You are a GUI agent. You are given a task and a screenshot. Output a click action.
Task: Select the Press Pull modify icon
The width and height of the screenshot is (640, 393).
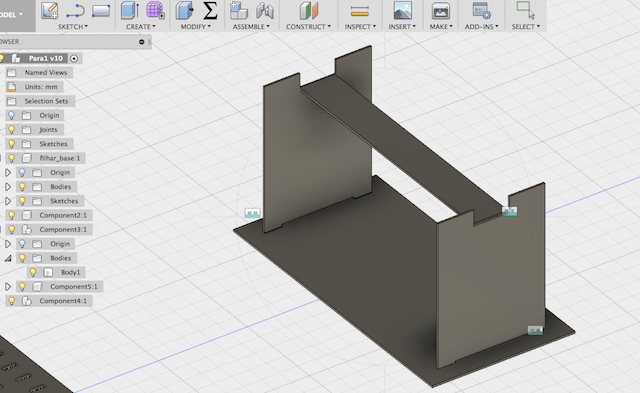[x=184, y=10]
